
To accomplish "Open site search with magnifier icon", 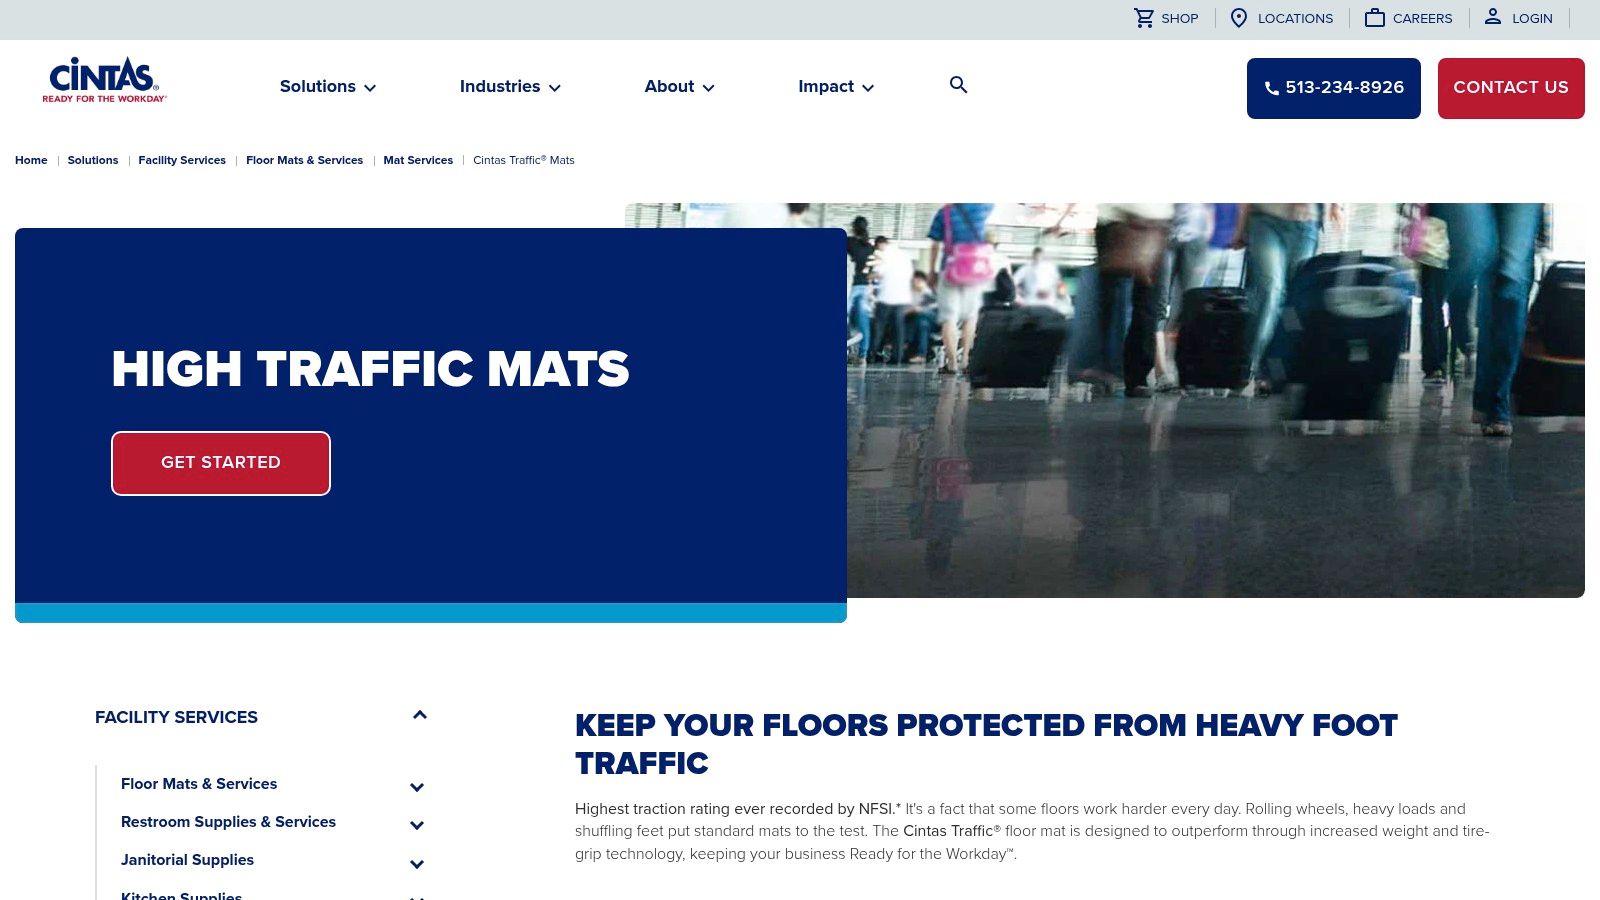I will 958,85.
